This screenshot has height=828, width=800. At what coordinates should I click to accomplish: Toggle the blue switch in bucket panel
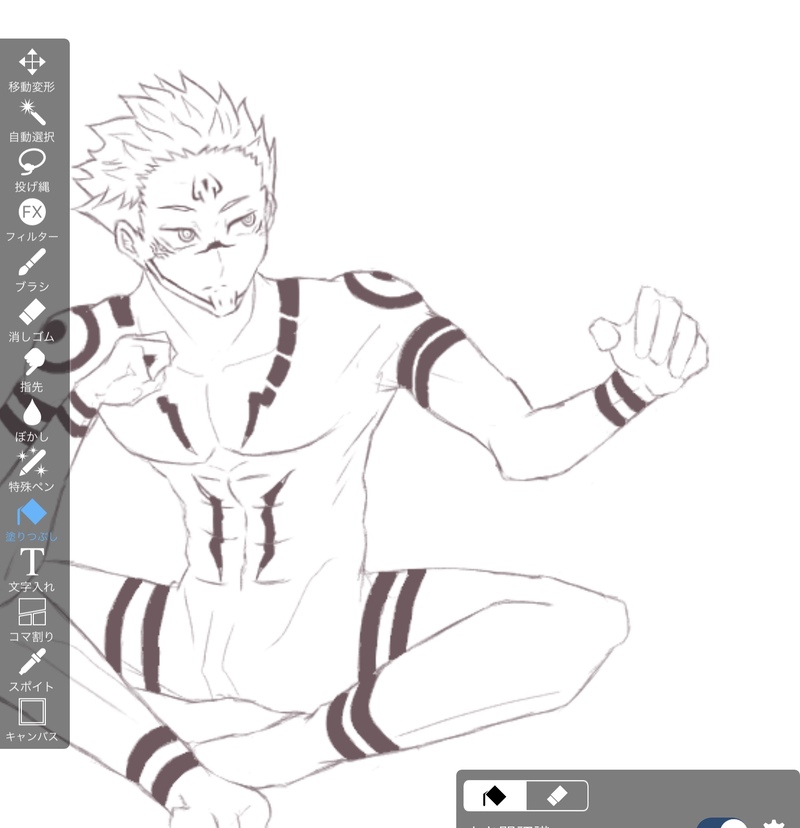coord(723,823)
